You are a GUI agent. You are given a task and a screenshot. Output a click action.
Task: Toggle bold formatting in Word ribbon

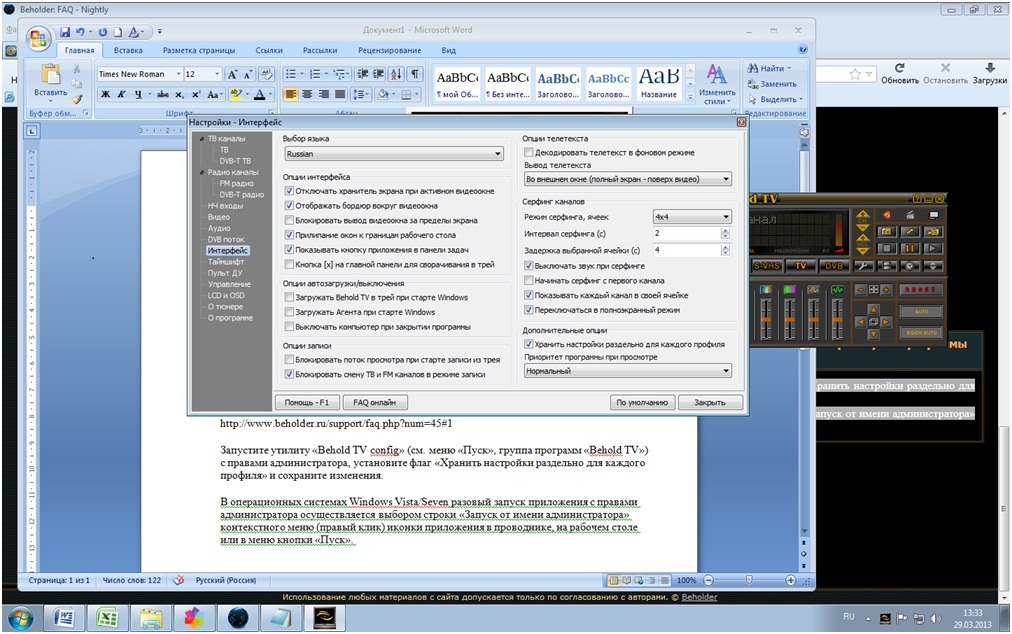[105, 95]
